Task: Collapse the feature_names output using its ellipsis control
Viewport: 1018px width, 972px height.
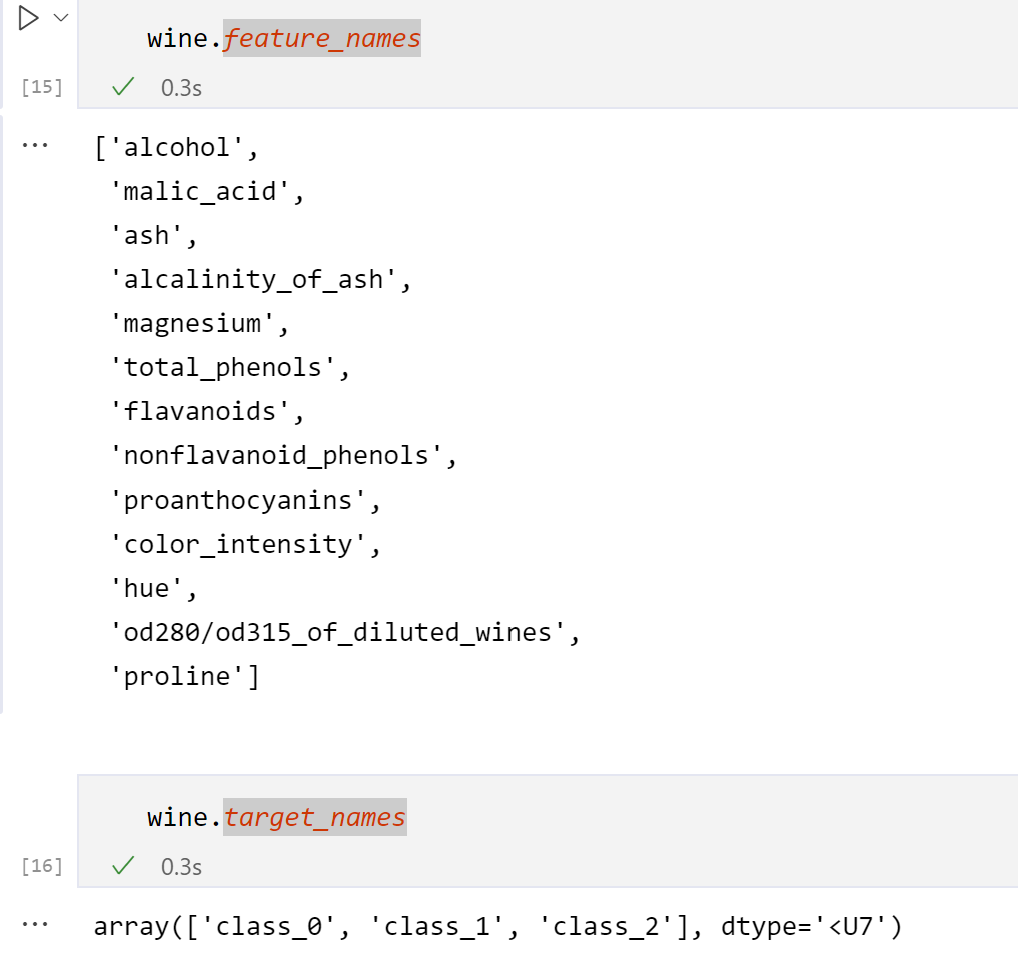Action: [35, 144]
